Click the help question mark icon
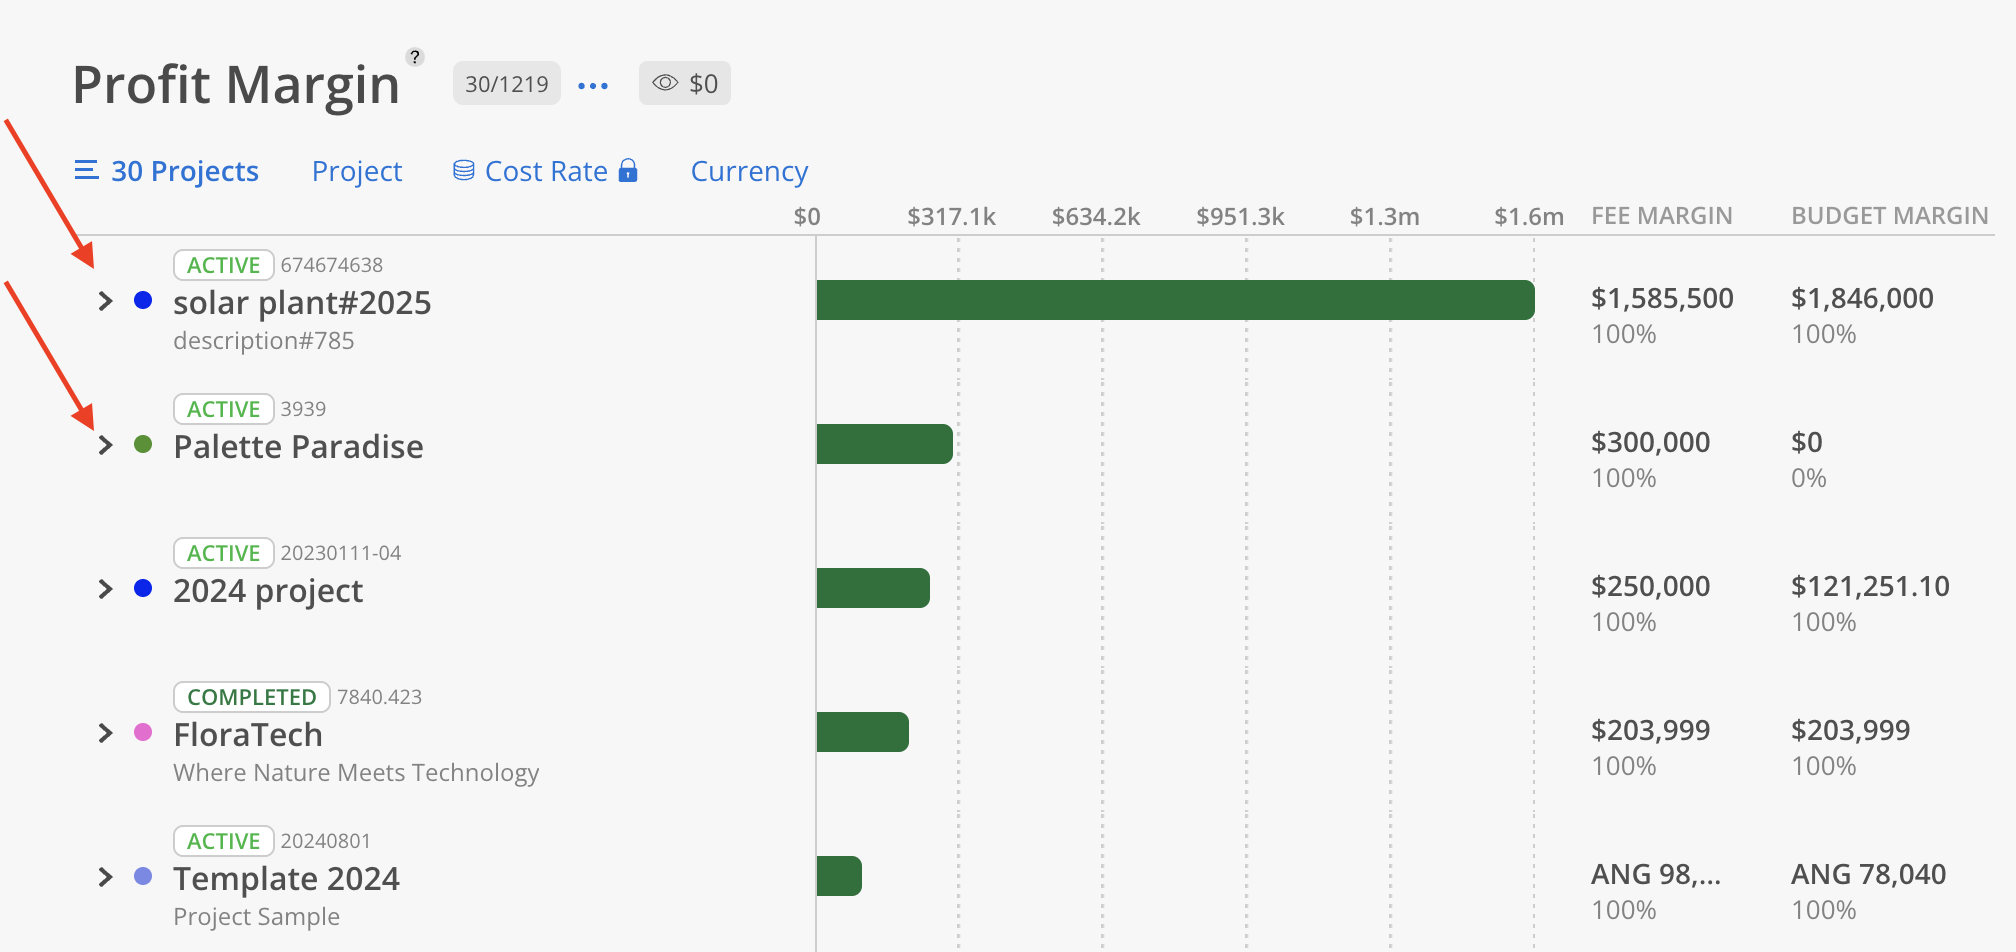This screenshot has width=2016, height=952. (415, 57)
